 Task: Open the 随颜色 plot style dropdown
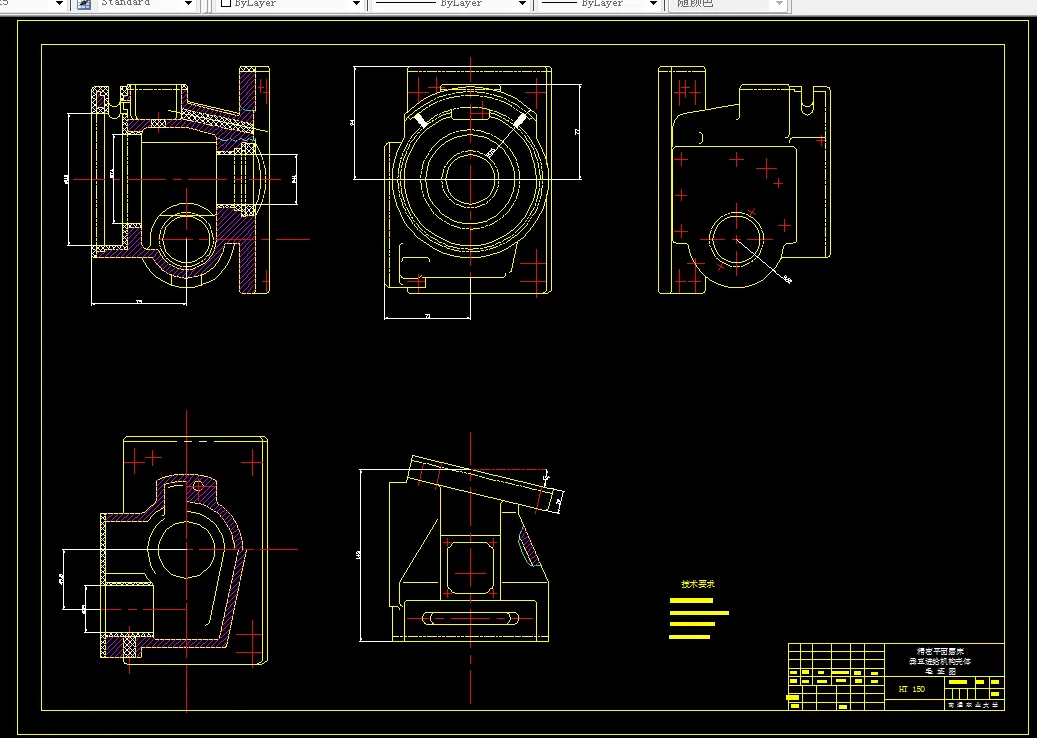click(x=727, y=3)
